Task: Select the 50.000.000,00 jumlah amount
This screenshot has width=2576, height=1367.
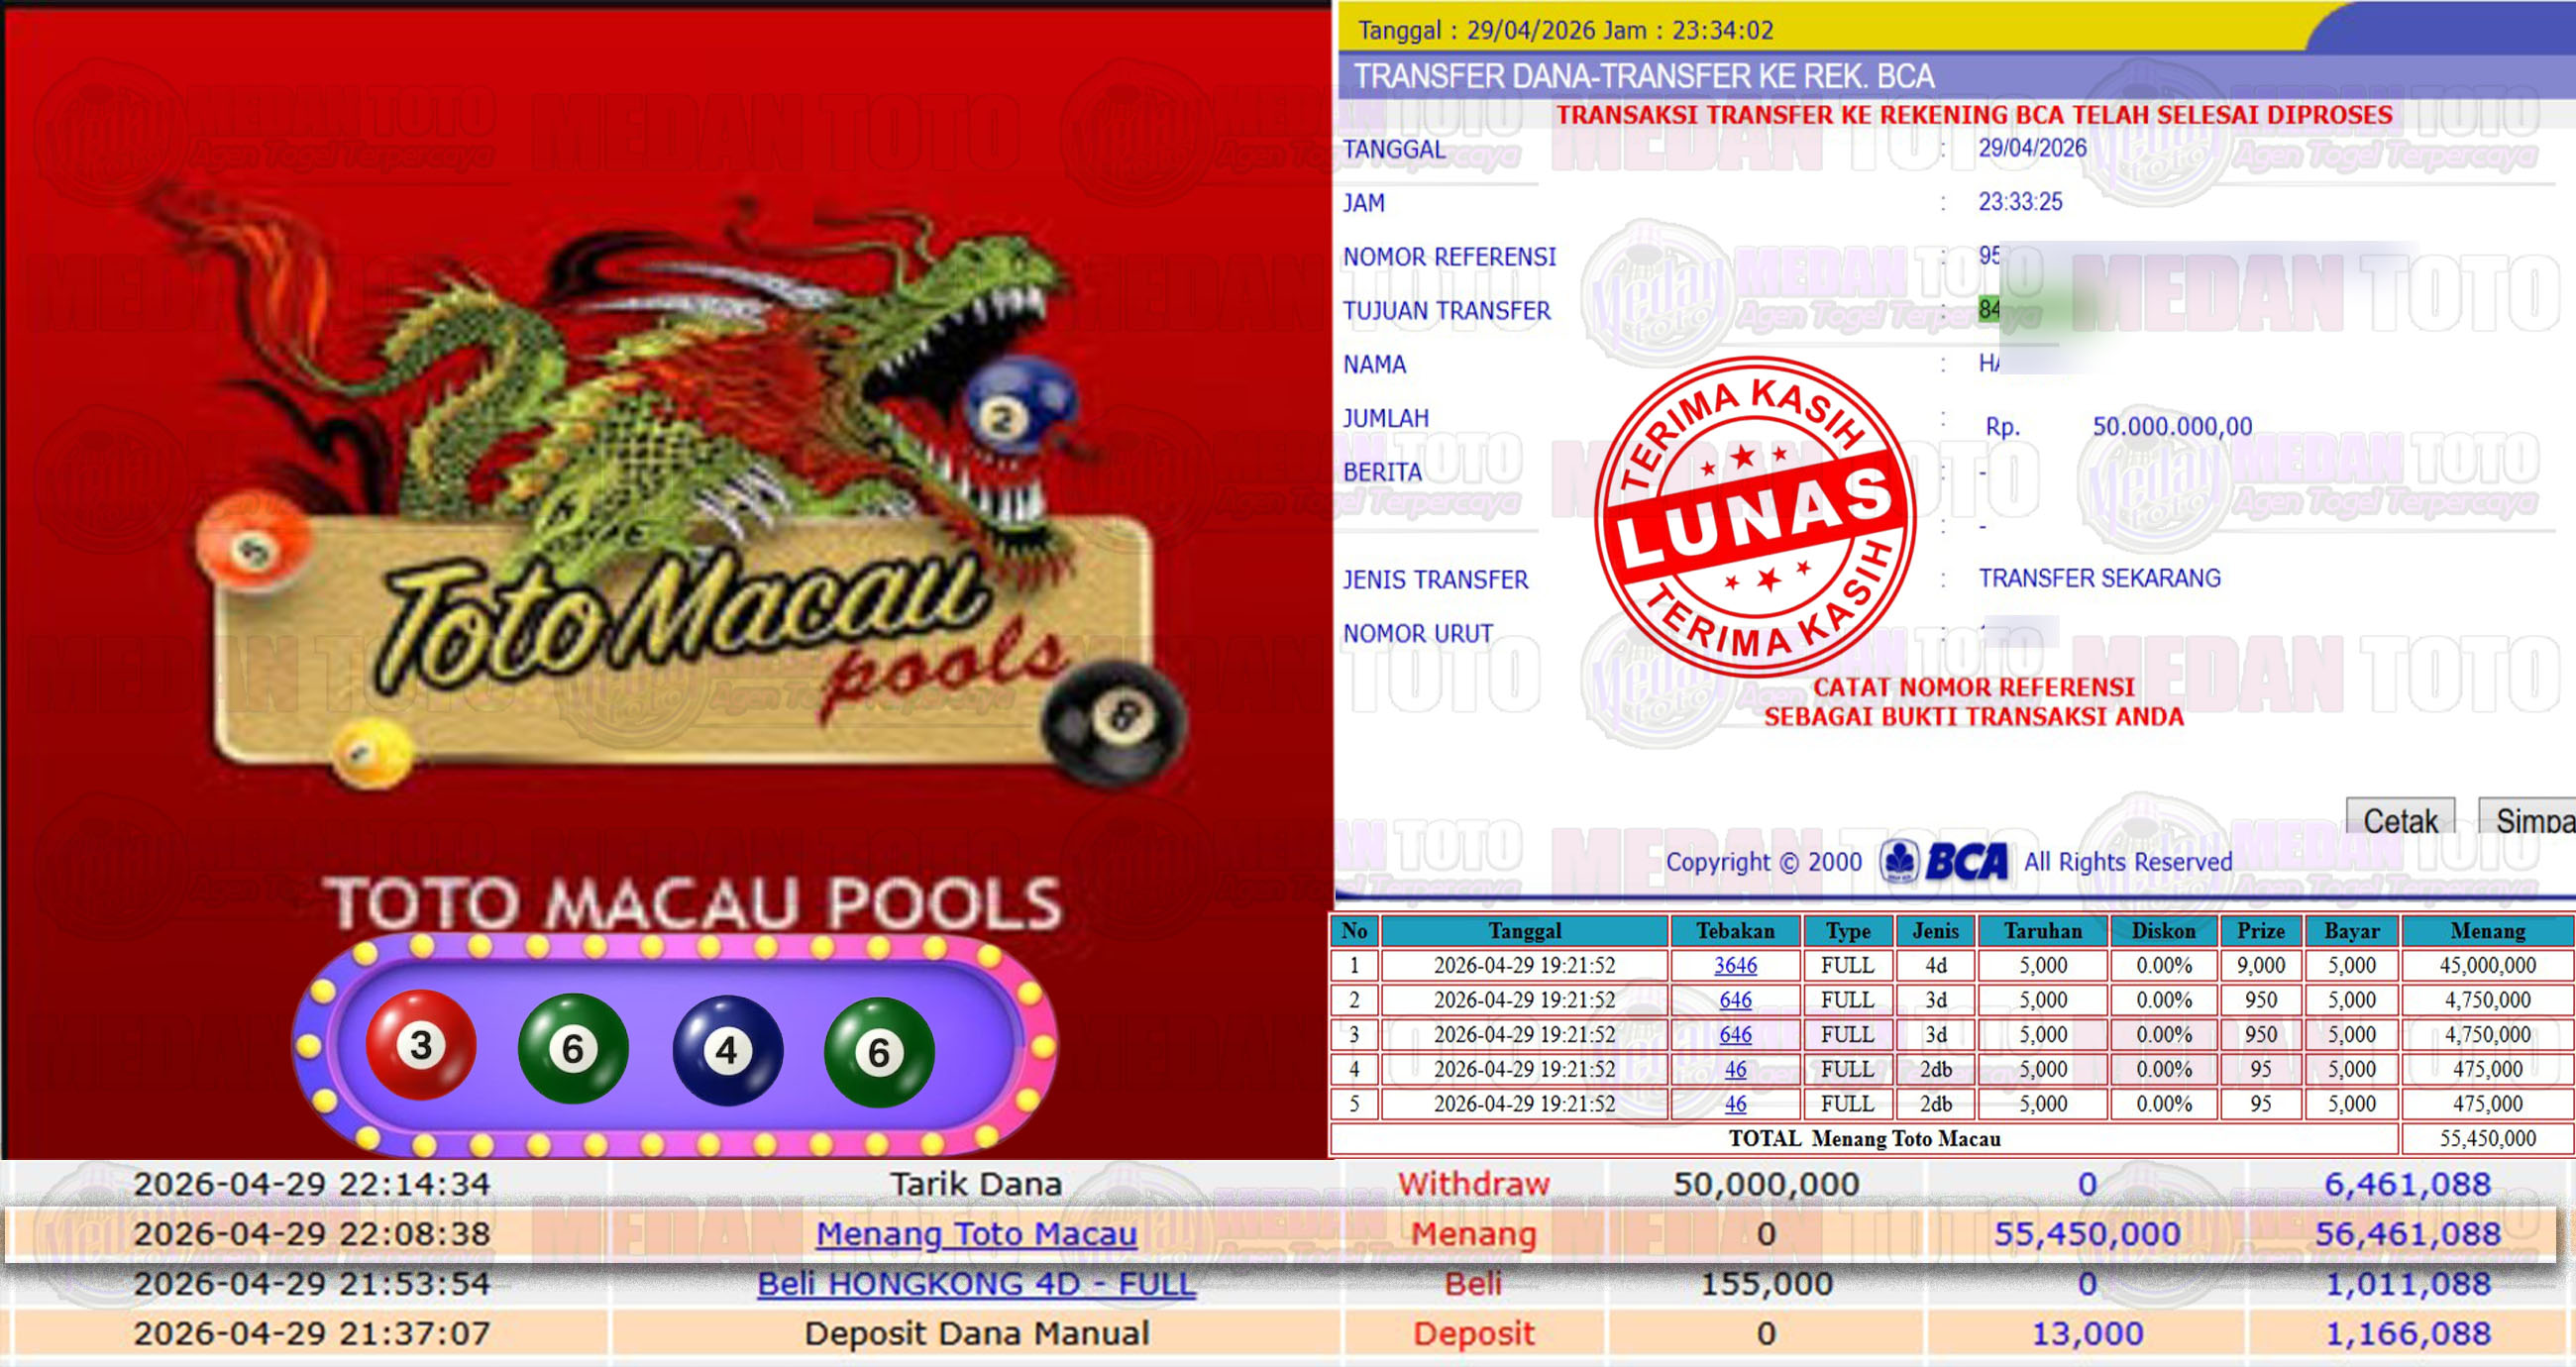Action: (2172, 426)
